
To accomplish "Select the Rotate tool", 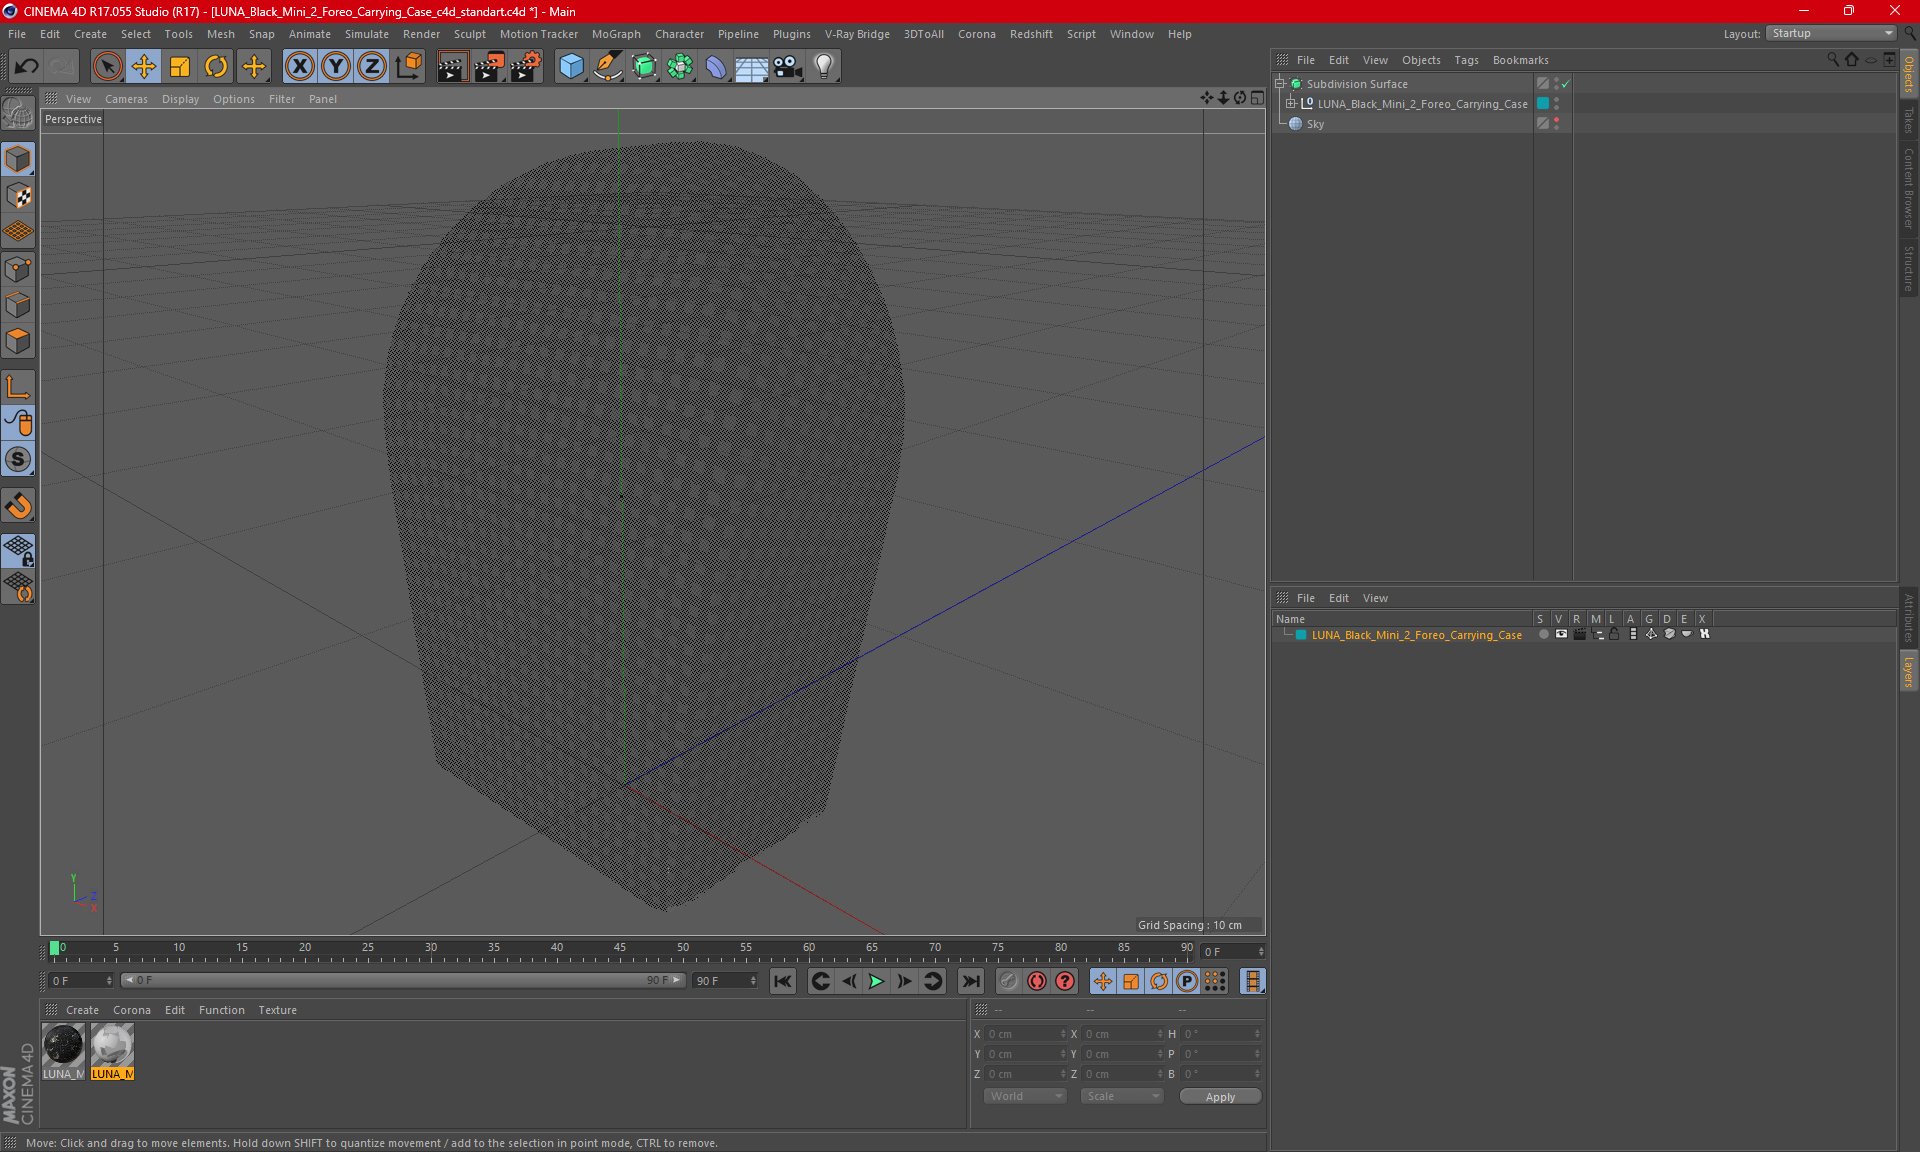I will (216, 66).
